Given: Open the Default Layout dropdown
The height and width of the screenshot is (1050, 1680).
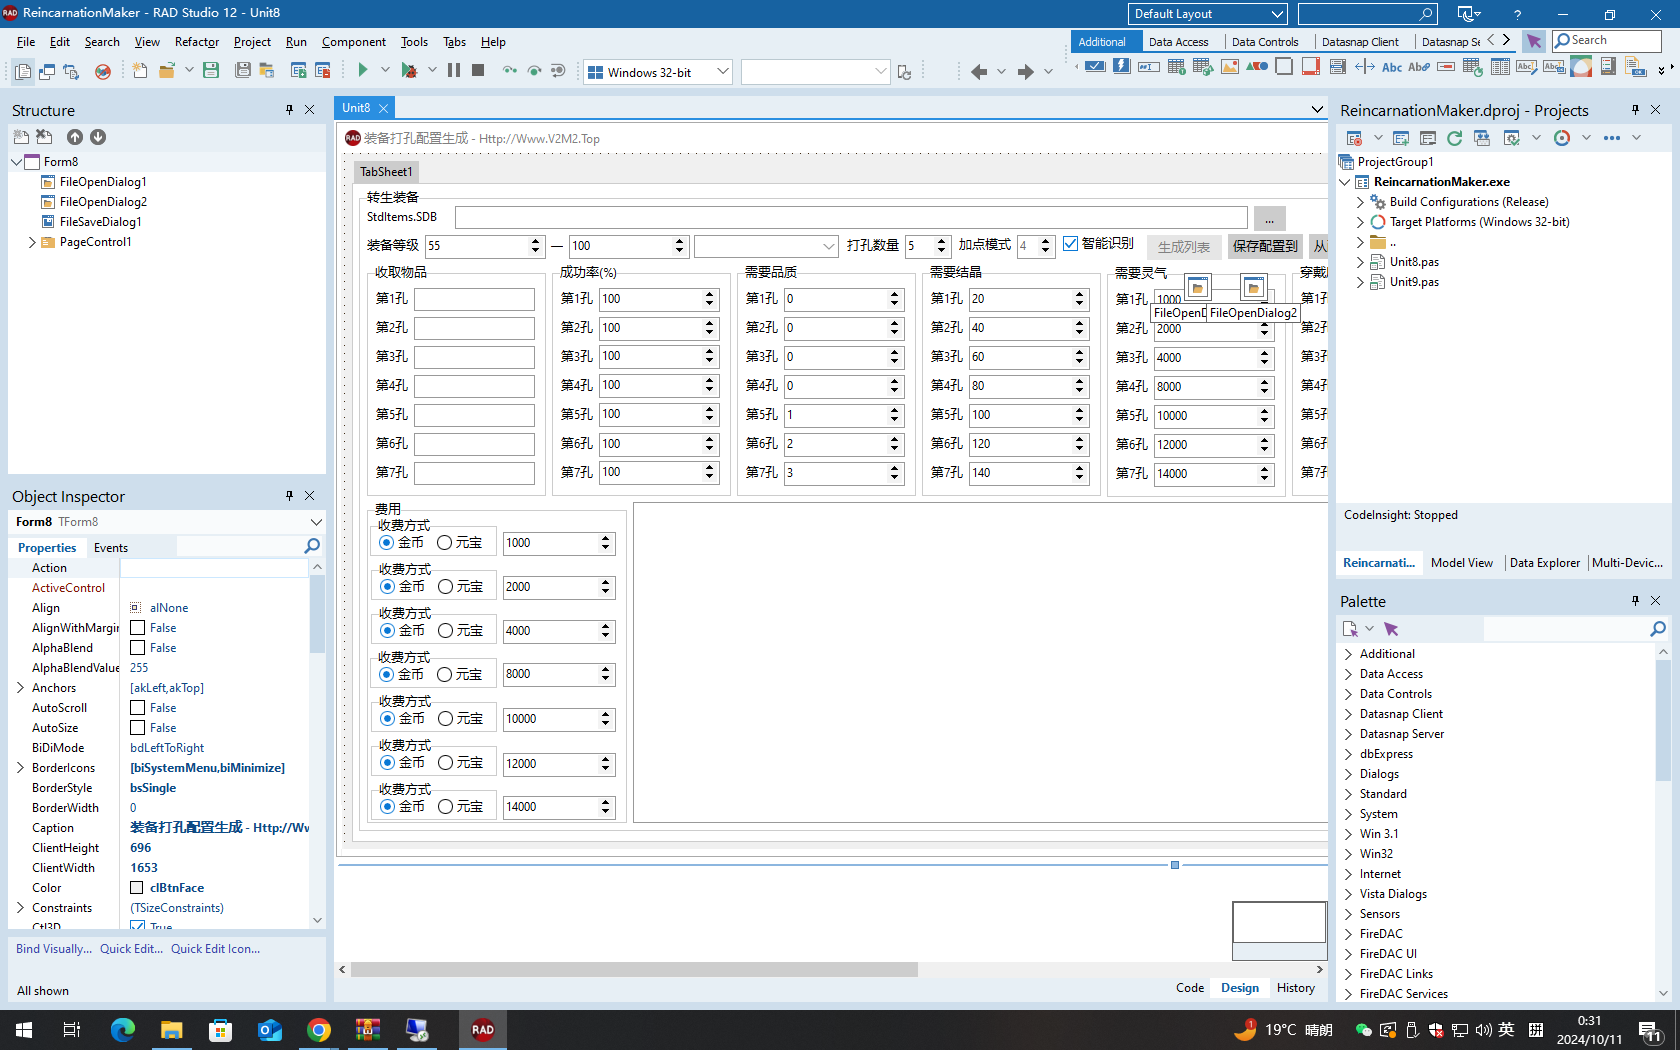Looking at the screenshot, I should [1277, 14].
